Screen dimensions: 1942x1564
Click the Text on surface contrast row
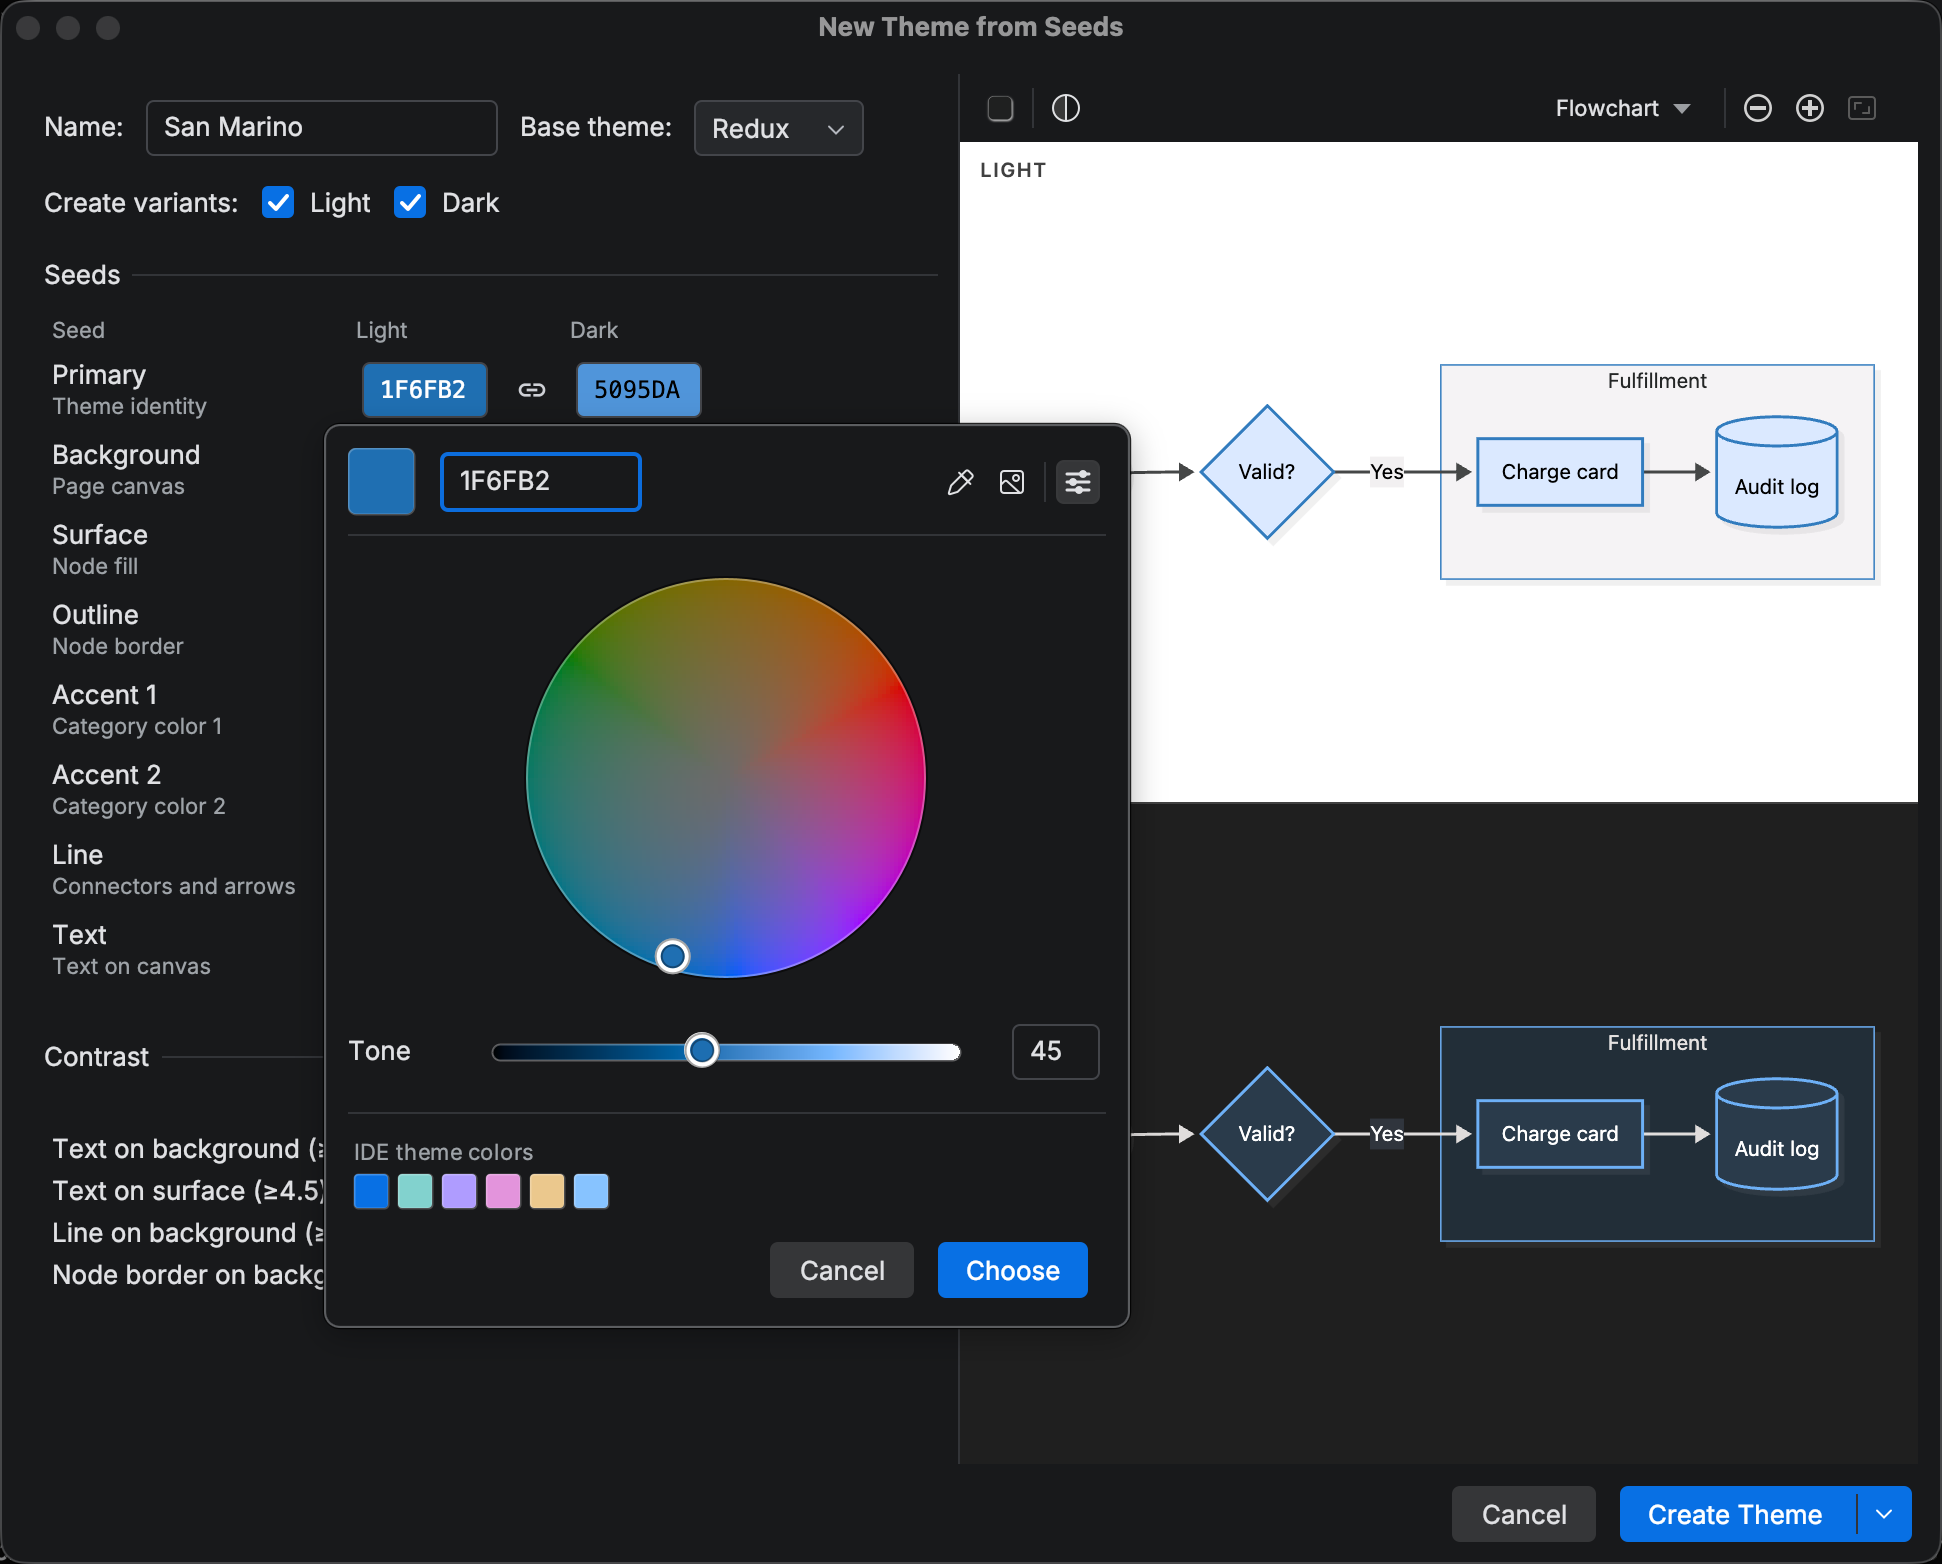point(189,1191)
